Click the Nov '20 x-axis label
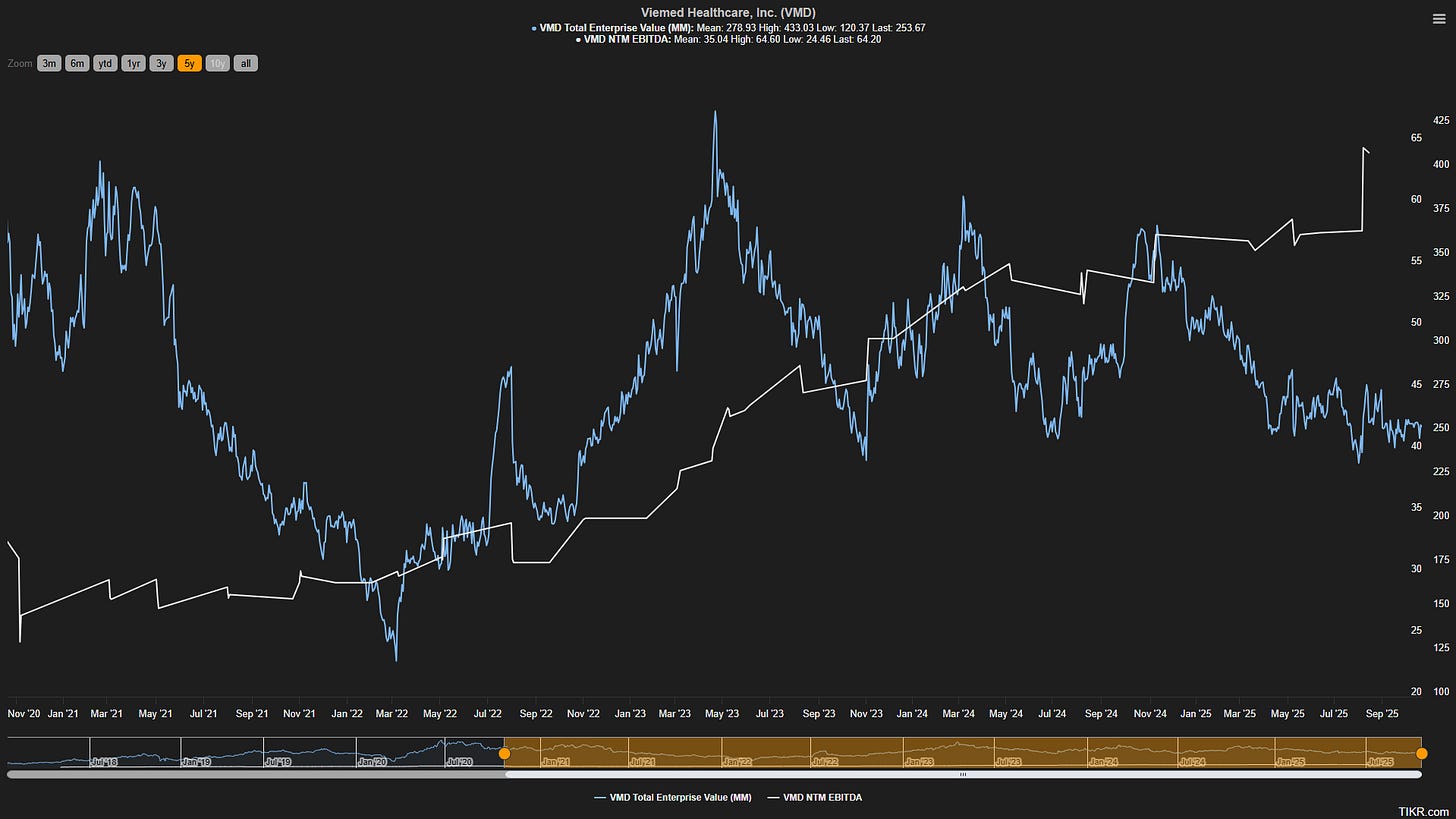 [x=24, y=714]
